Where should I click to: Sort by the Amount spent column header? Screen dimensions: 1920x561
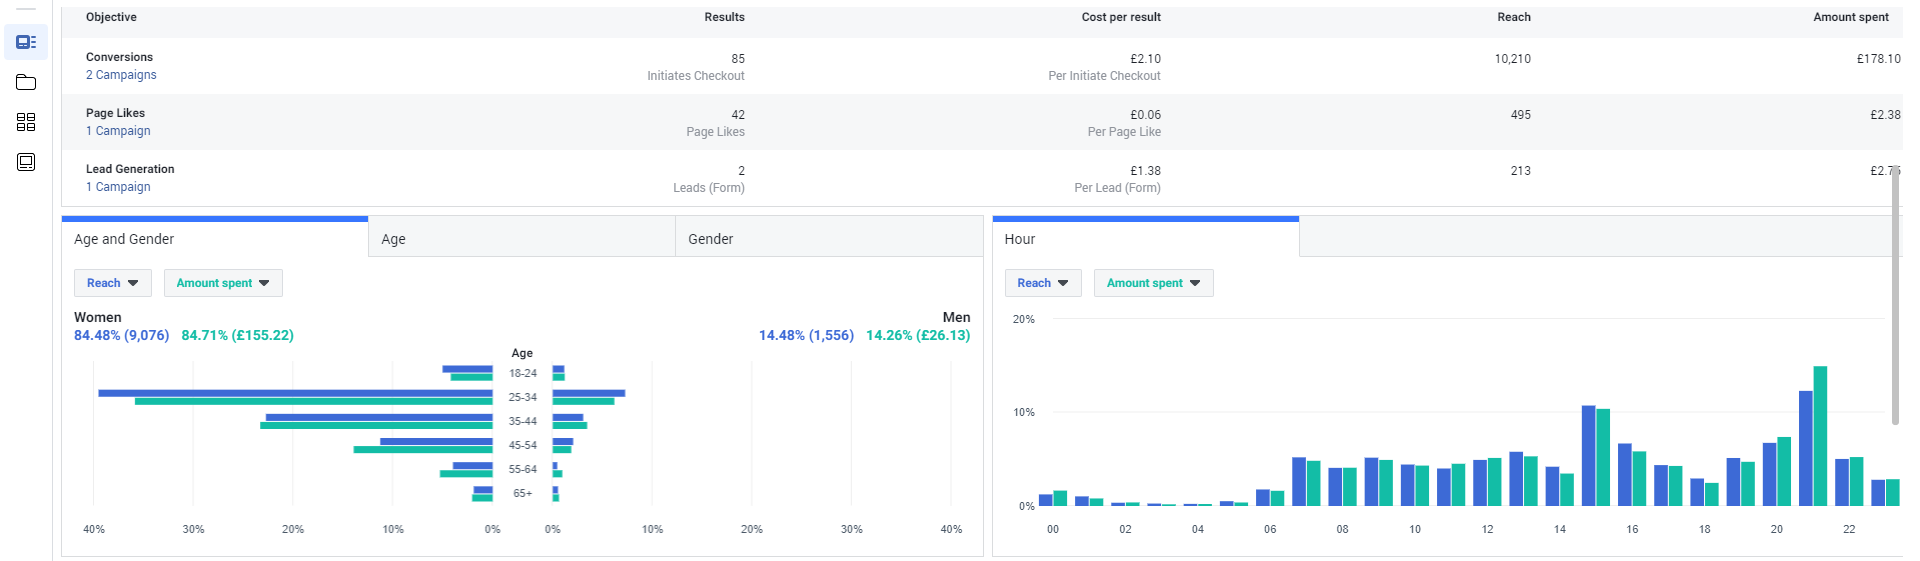1851,17
